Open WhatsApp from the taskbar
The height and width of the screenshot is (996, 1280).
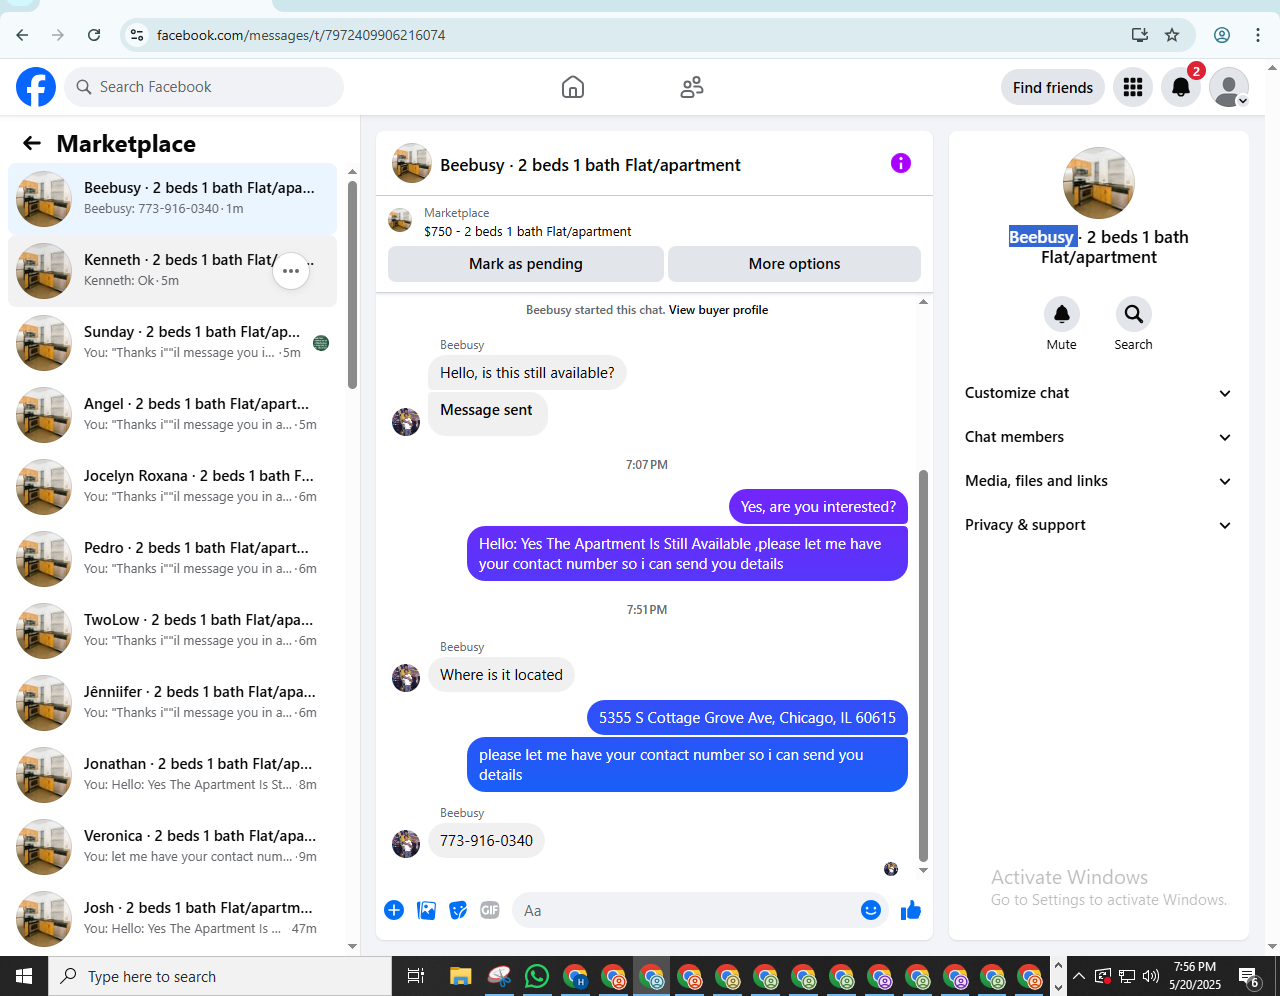click(x=537, y=976)
